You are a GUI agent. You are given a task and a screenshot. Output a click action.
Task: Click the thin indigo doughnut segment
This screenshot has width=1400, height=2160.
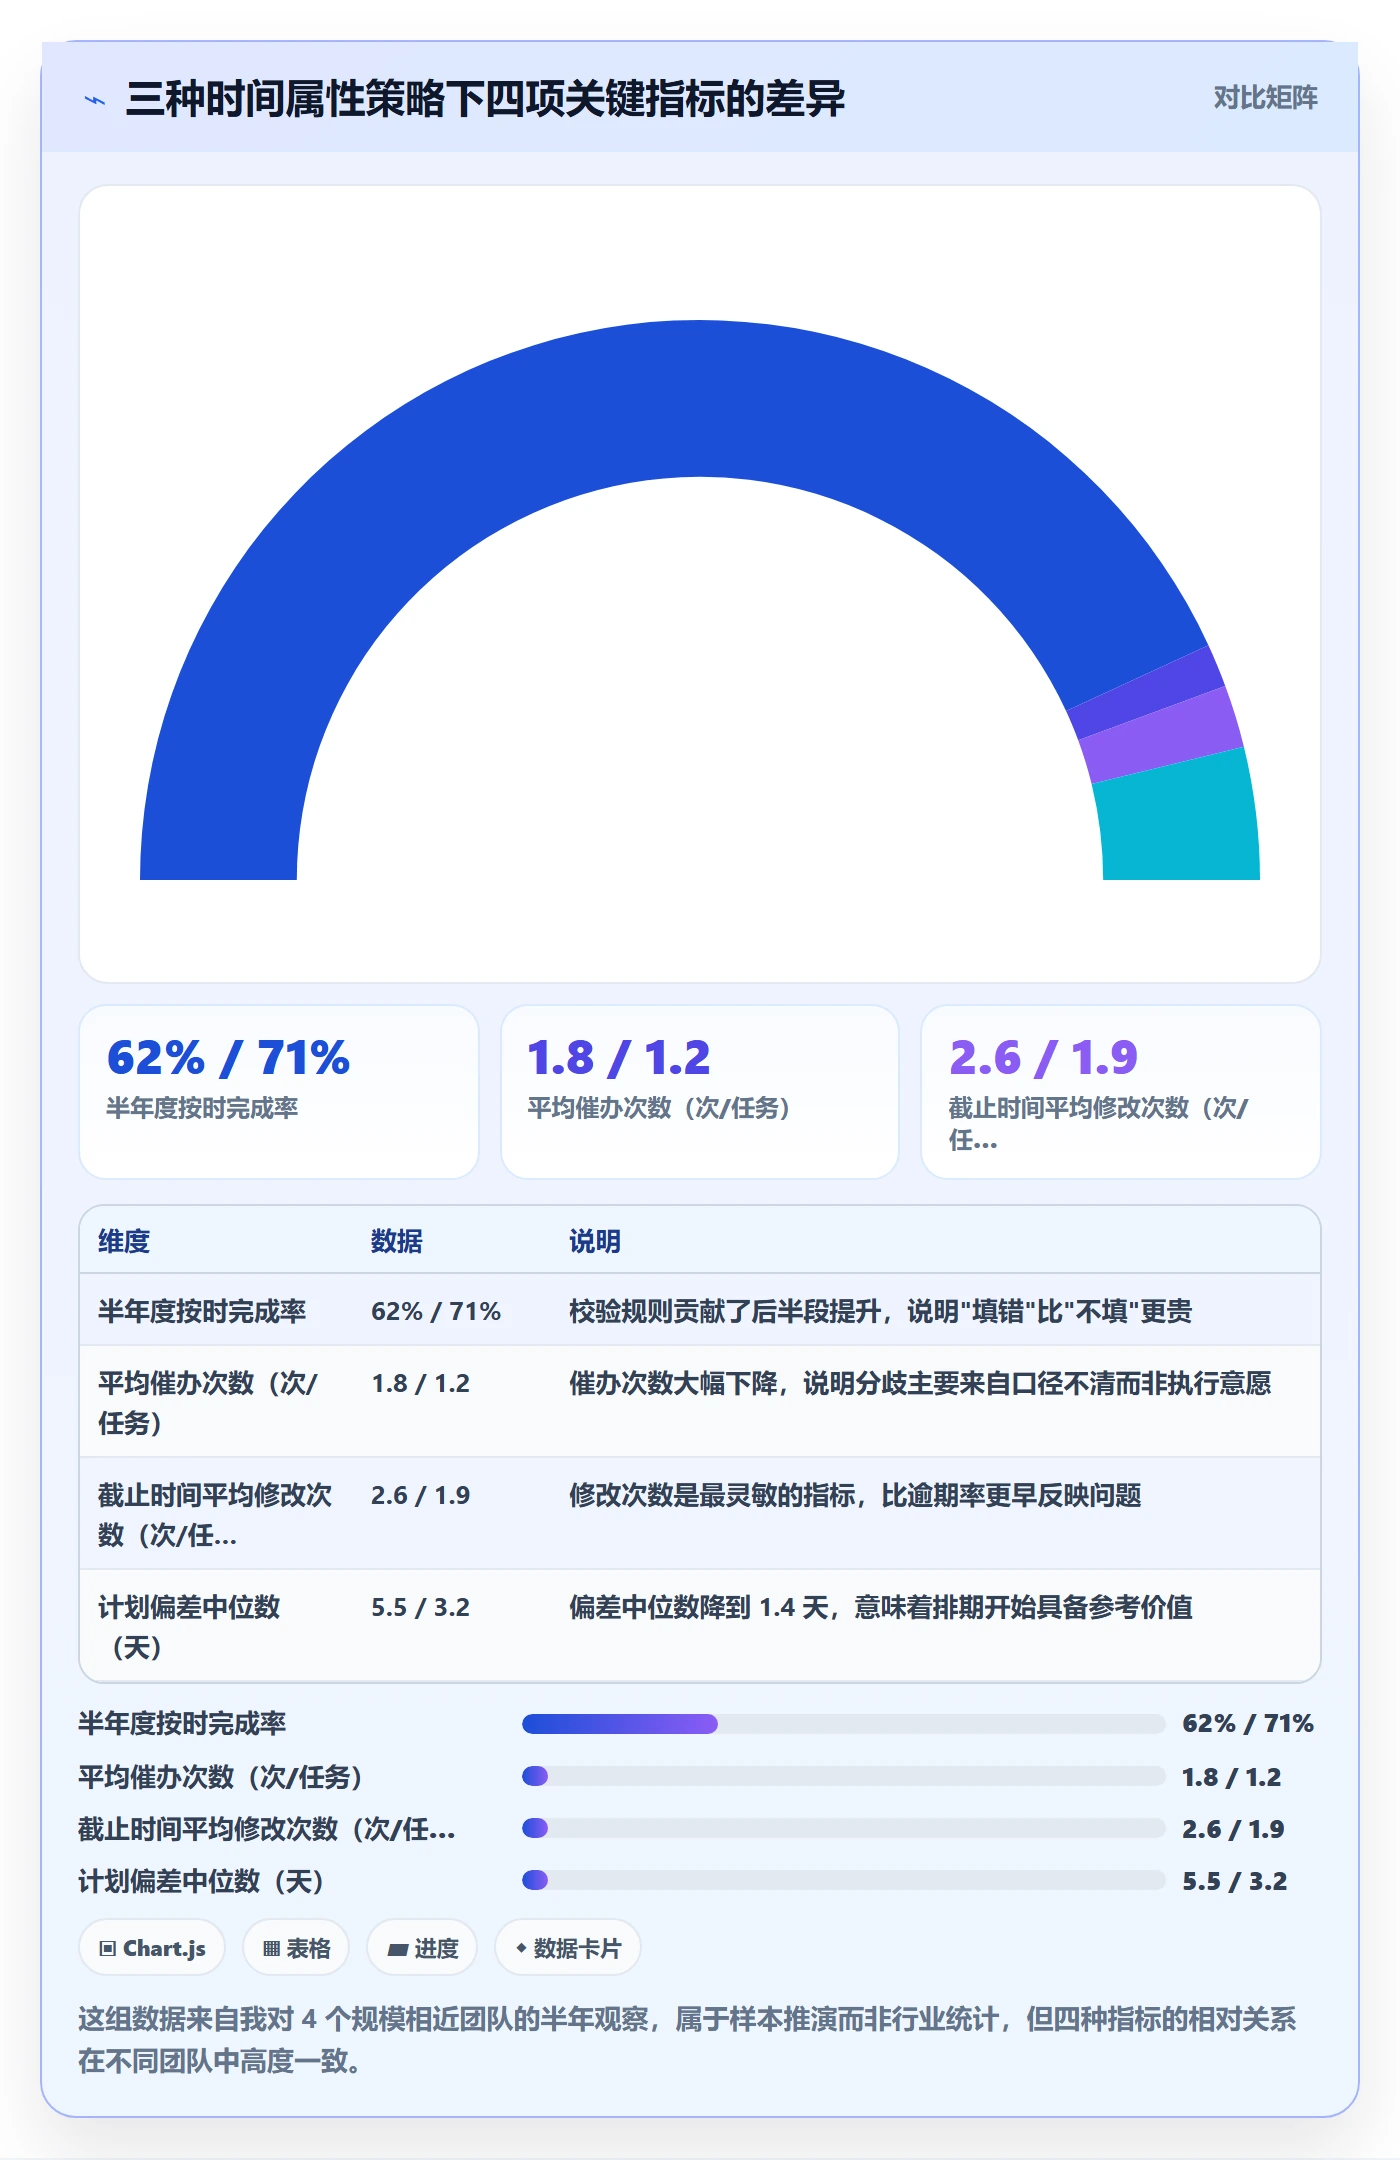pos(1148,692)
